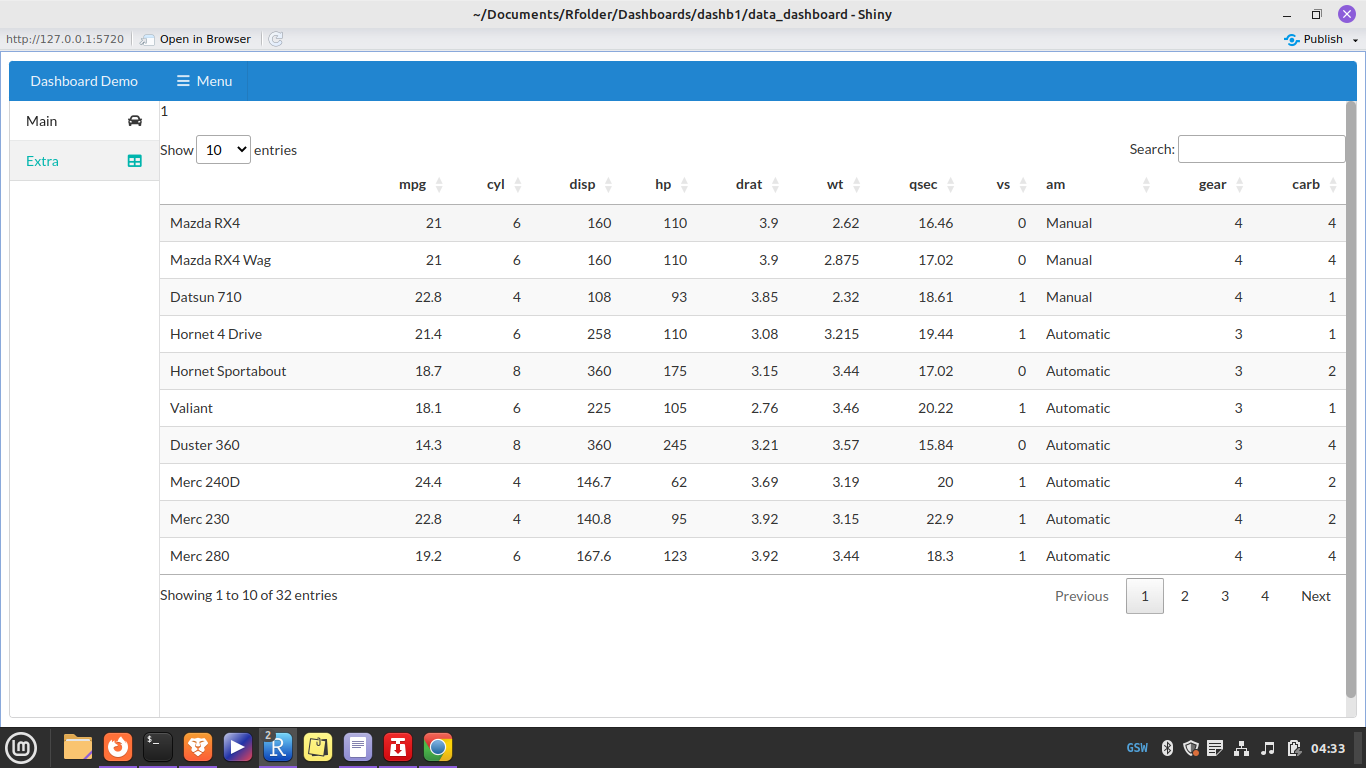Viewport: 1366px width, 768px height.
Task: Click the car icon beside Main
Action: 134,120
